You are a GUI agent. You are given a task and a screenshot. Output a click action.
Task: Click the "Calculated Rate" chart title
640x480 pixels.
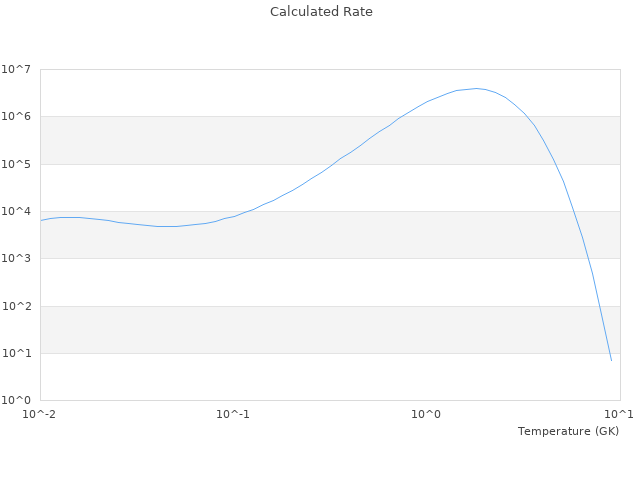[320, 12]
